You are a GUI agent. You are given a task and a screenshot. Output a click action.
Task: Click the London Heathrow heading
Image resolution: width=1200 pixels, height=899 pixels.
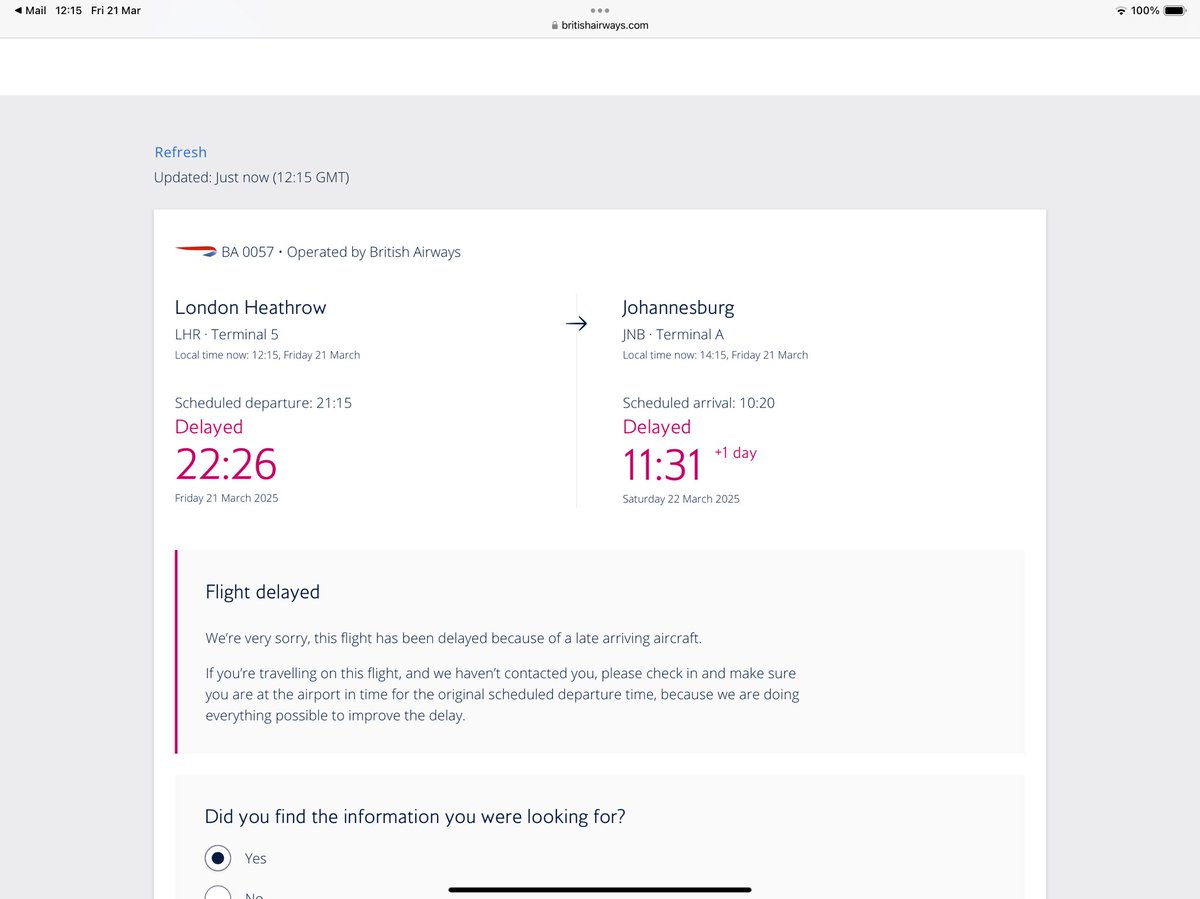[x=251, y=307]
